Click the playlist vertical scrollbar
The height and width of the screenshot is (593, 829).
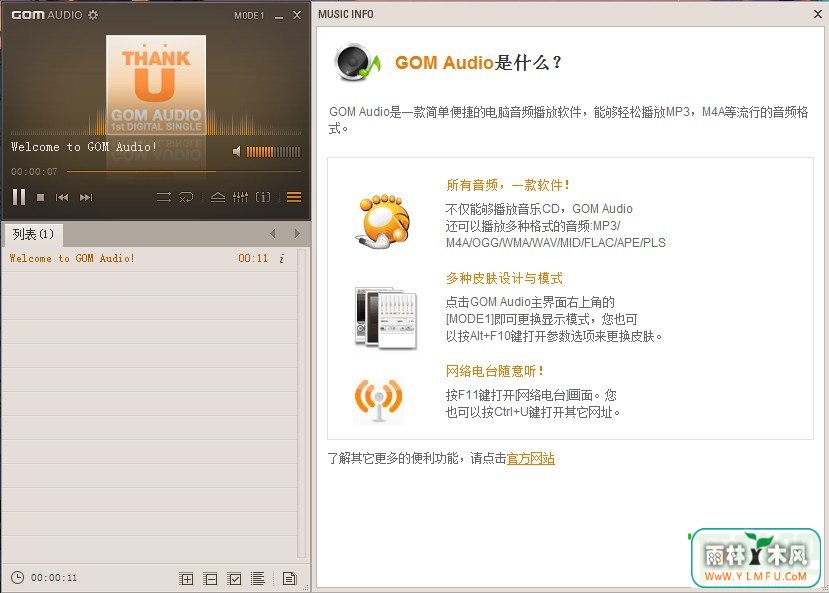[302, 403]
